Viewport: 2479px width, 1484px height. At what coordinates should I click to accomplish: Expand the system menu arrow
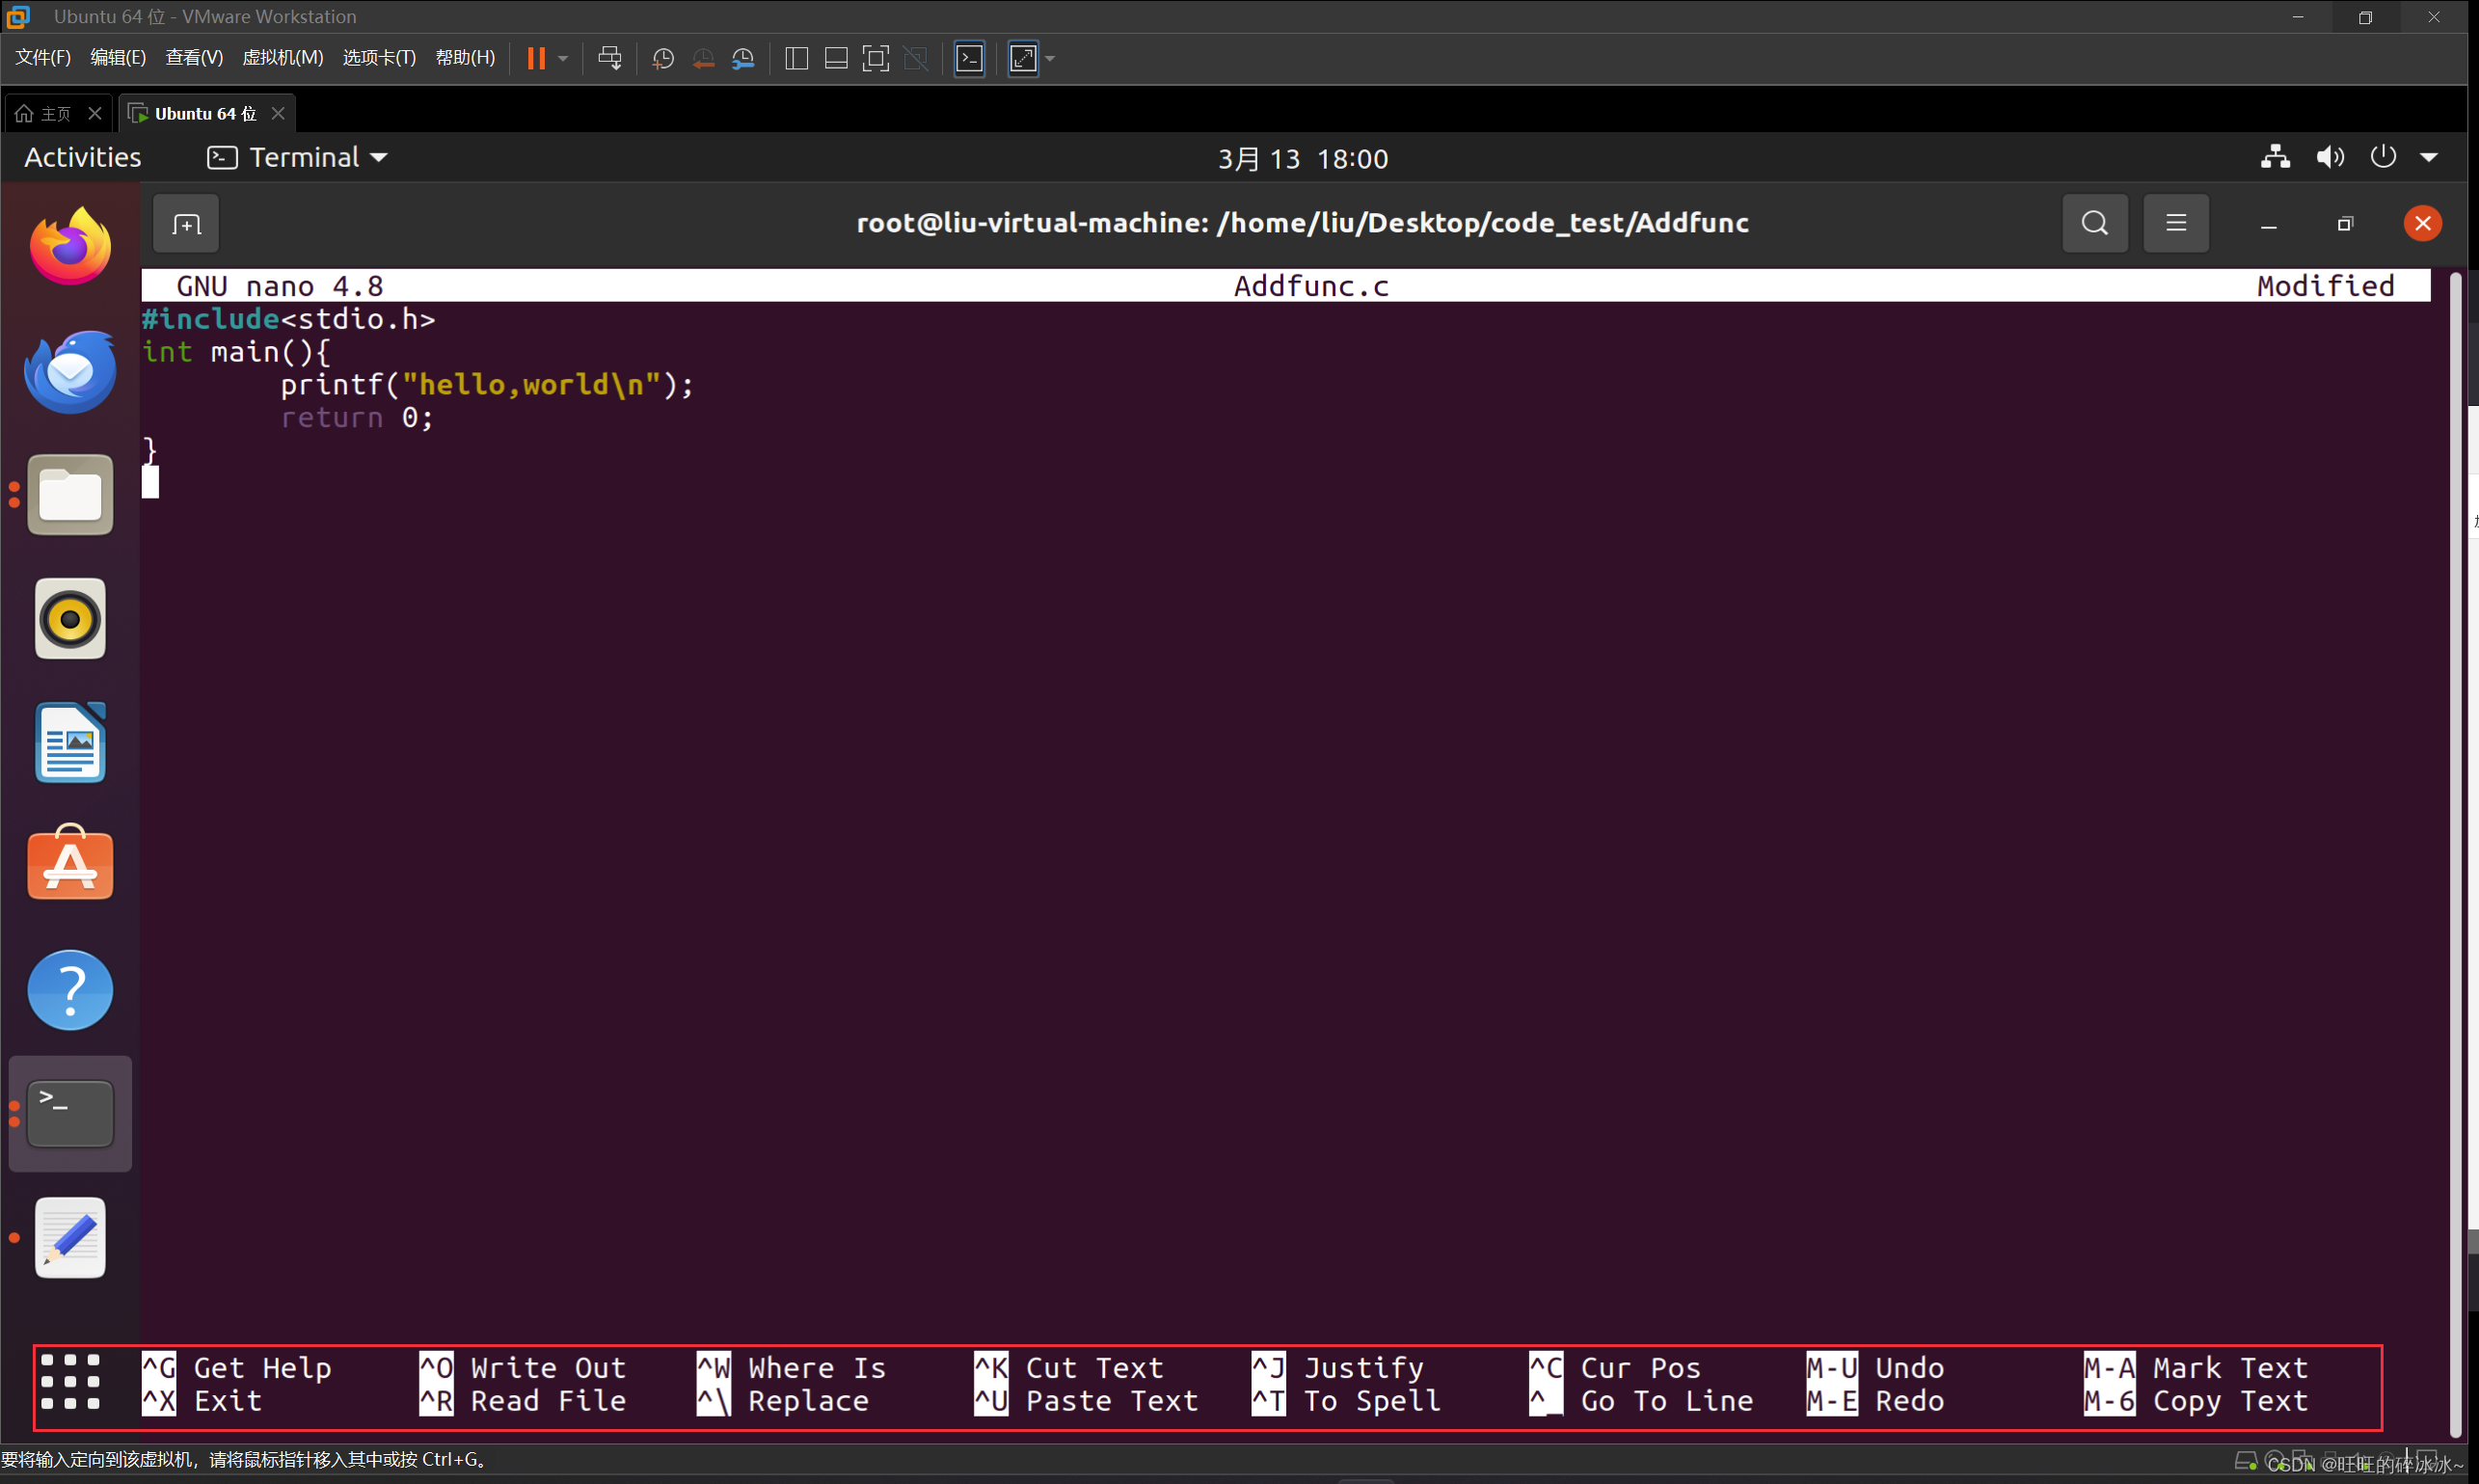click(x=2428, y=158)
